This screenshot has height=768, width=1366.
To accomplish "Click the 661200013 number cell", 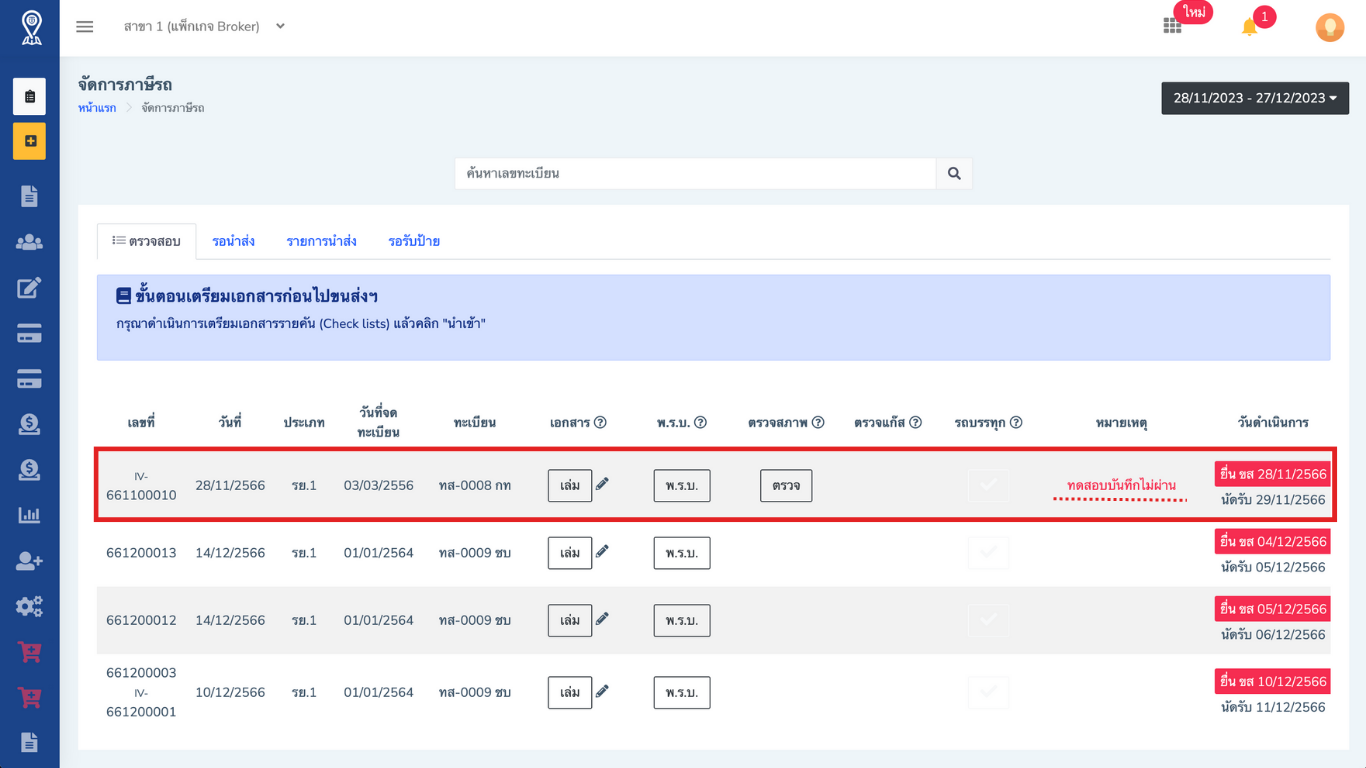I will (x=141, y=553).
